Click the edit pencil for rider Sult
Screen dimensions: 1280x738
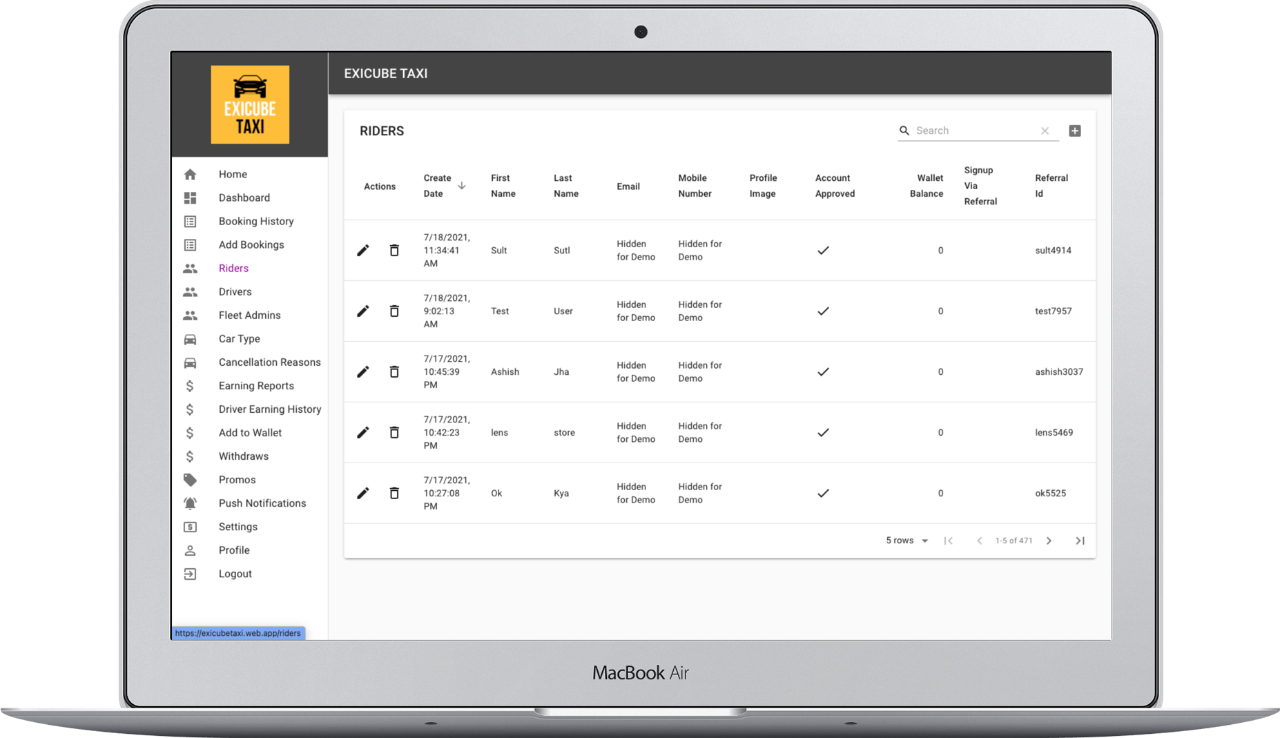click(363, 250)
